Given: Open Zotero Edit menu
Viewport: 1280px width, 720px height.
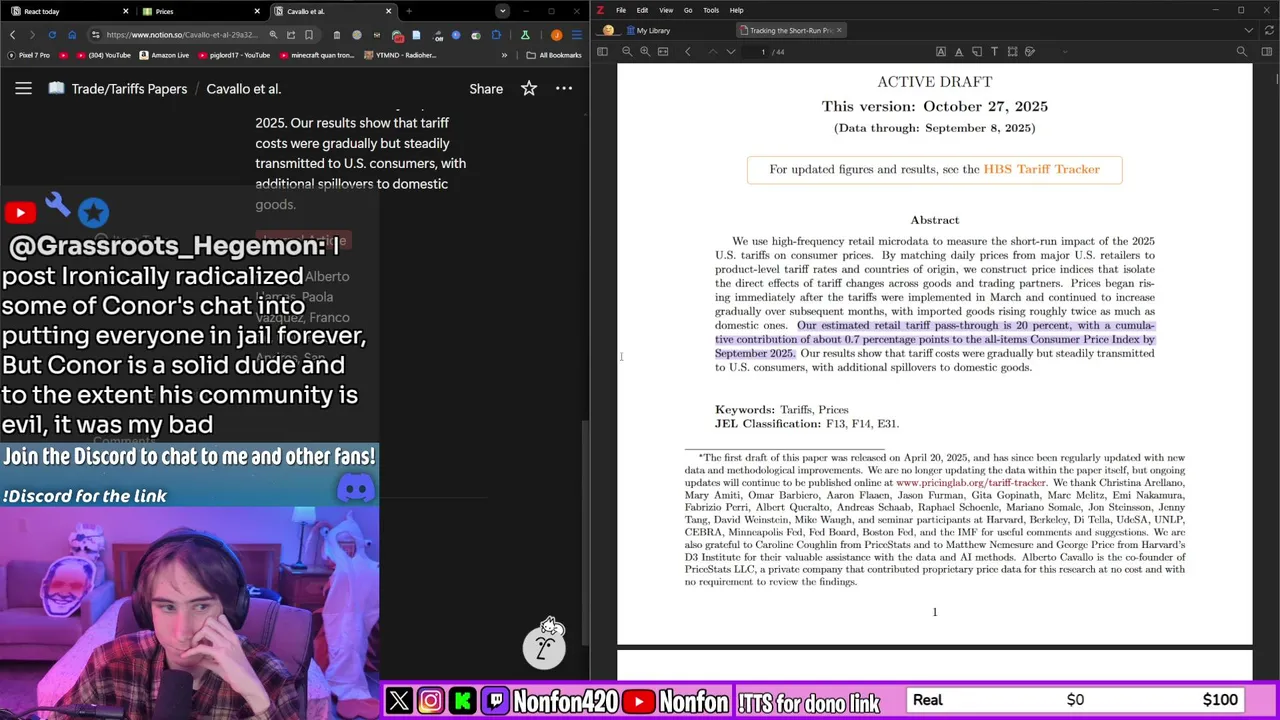Looking at the screenshot, I should (642, 10).
